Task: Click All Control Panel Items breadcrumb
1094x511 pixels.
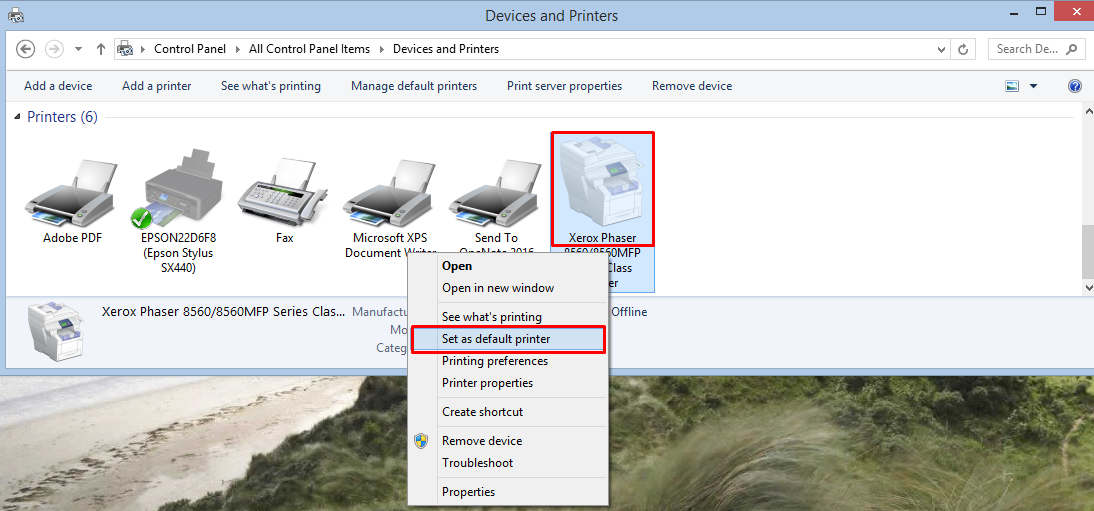Action: (x=309, y=49)
